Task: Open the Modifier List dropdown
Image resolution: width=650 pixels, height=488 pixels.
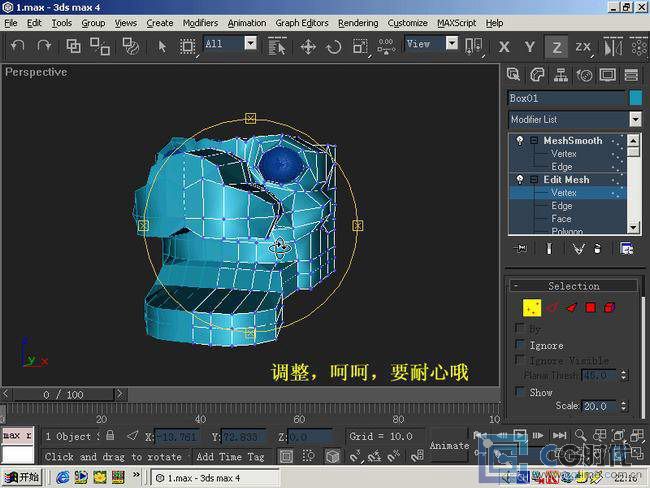Action: 635,119
